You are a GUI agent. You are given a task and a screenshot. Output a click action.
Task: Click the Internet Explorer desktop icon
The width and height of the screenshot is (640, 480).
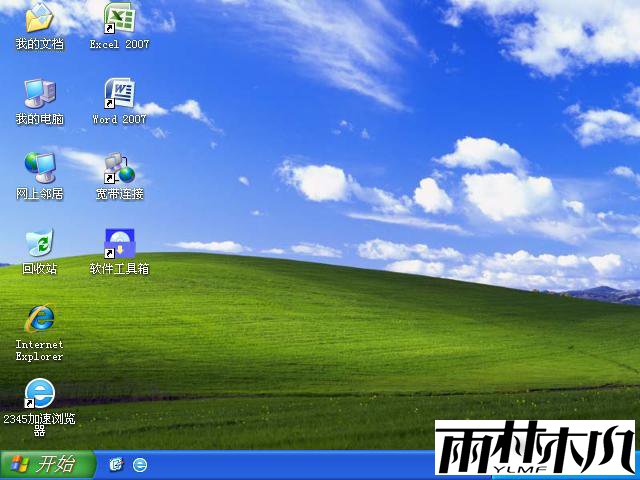[x=39, y=318]
